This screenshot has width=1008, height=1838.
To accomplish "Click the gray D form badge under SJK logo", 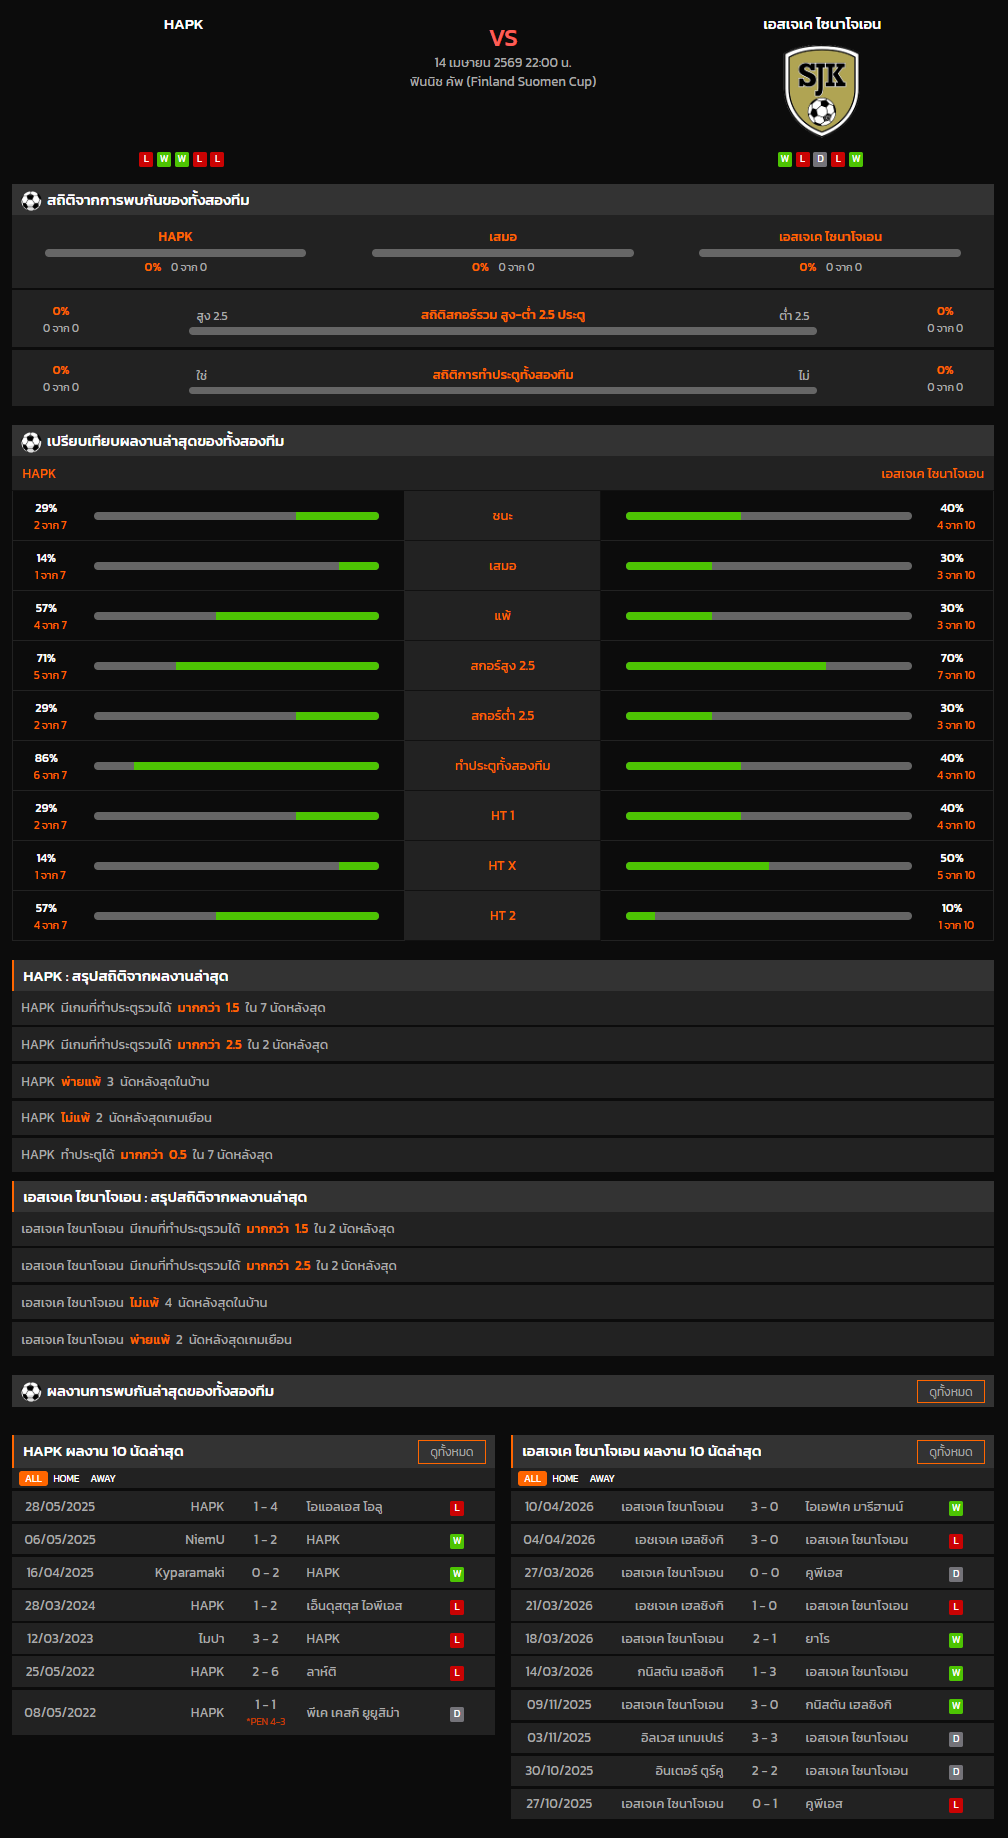I will 820,159.
